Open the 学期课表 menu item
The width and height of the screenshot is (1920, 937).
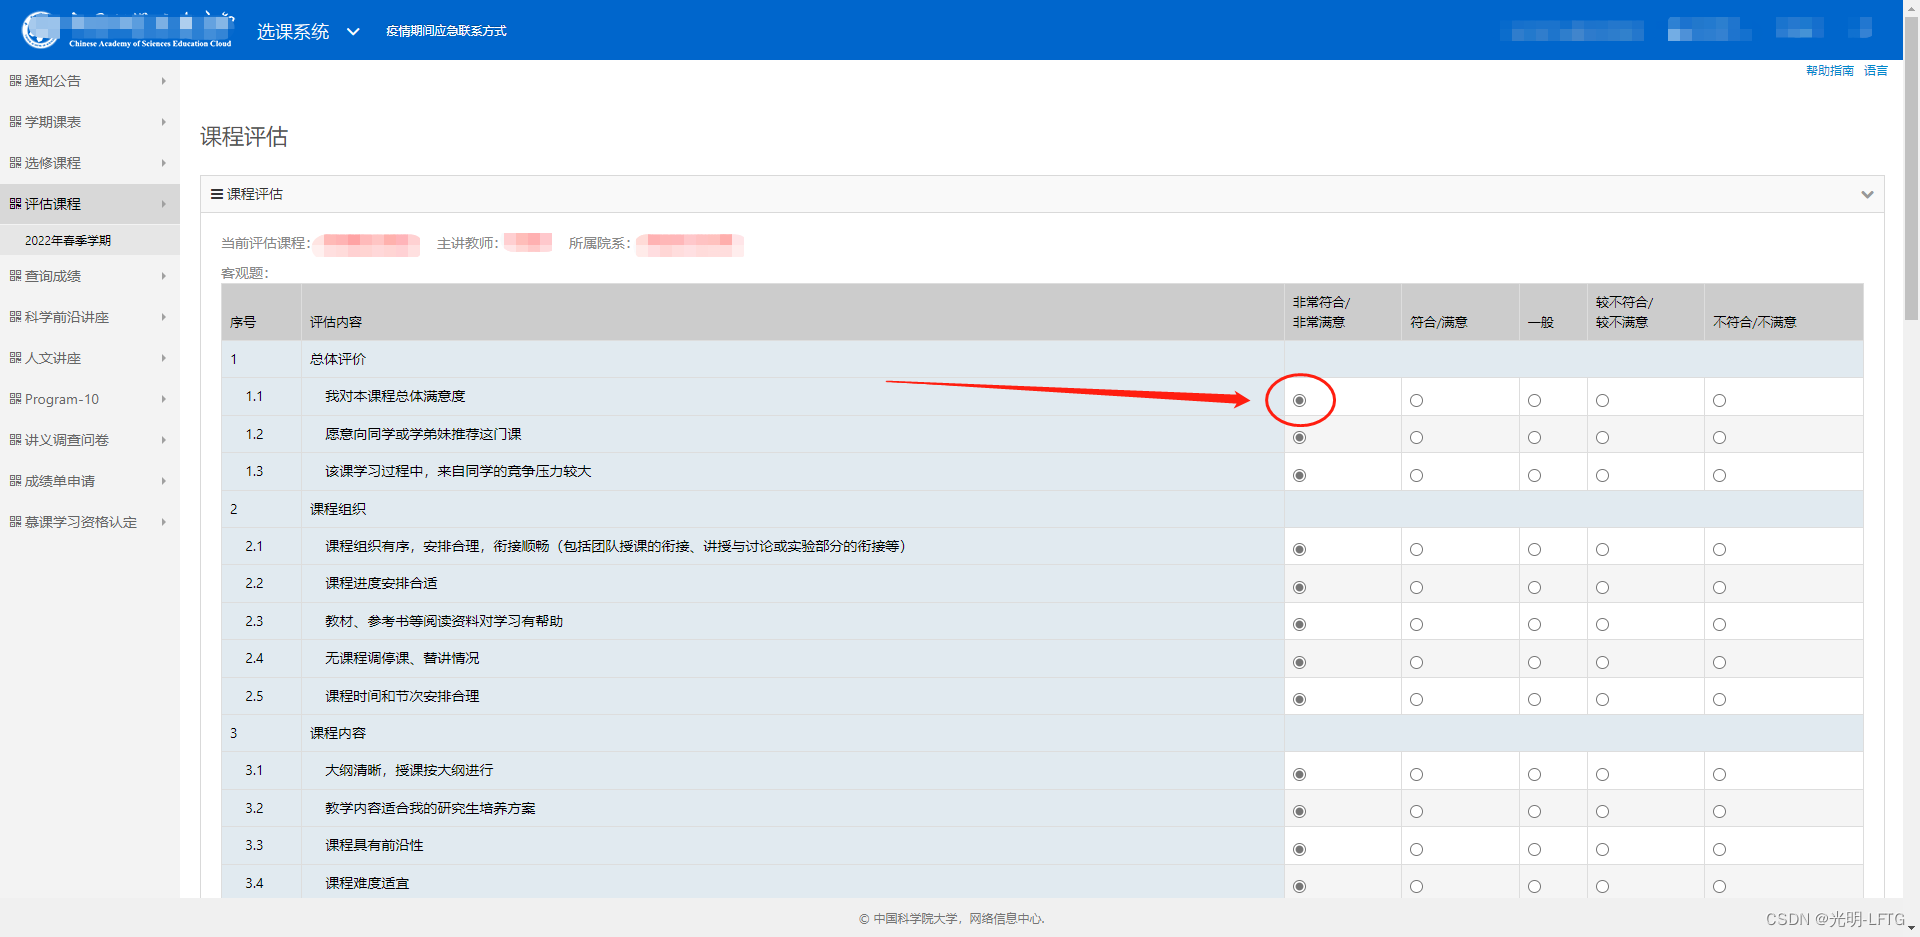[x=90, y=122]
